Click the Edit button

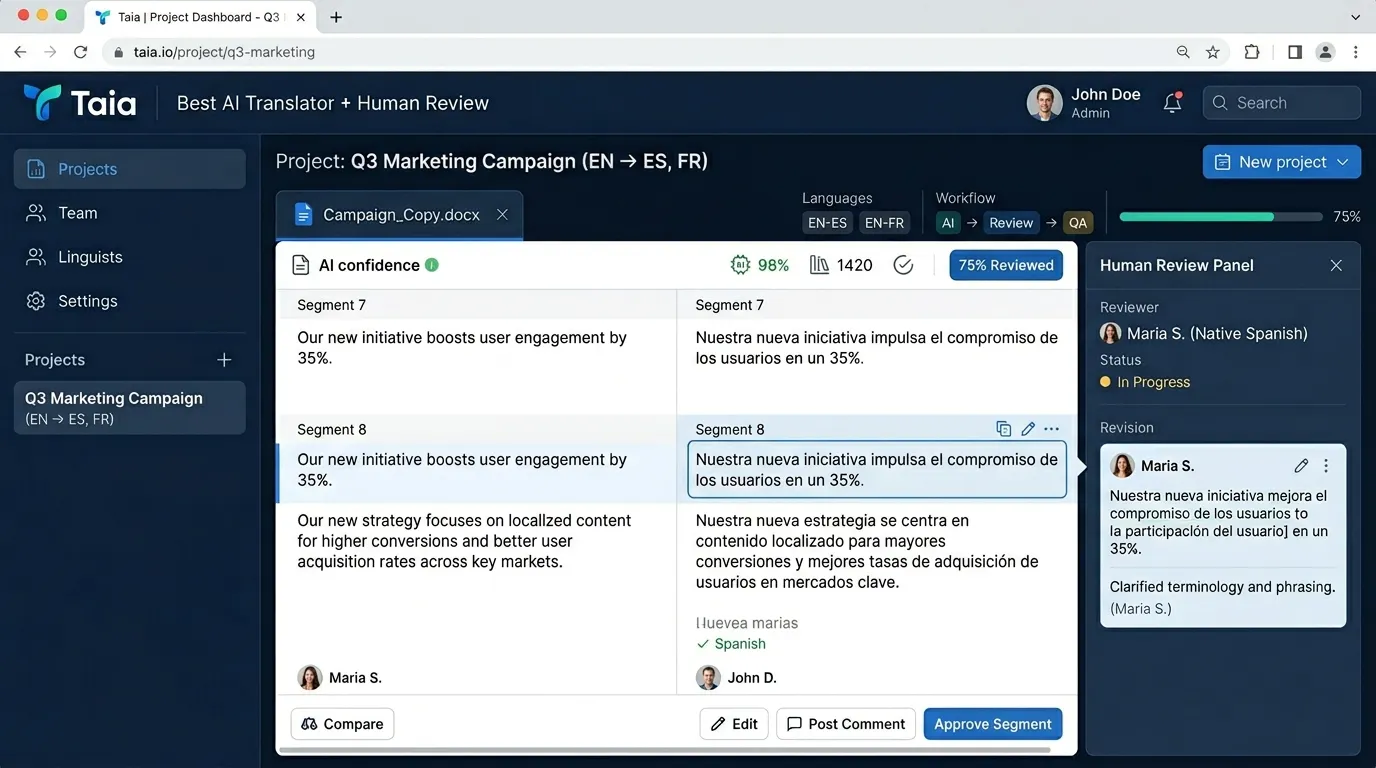pos(734,724)
